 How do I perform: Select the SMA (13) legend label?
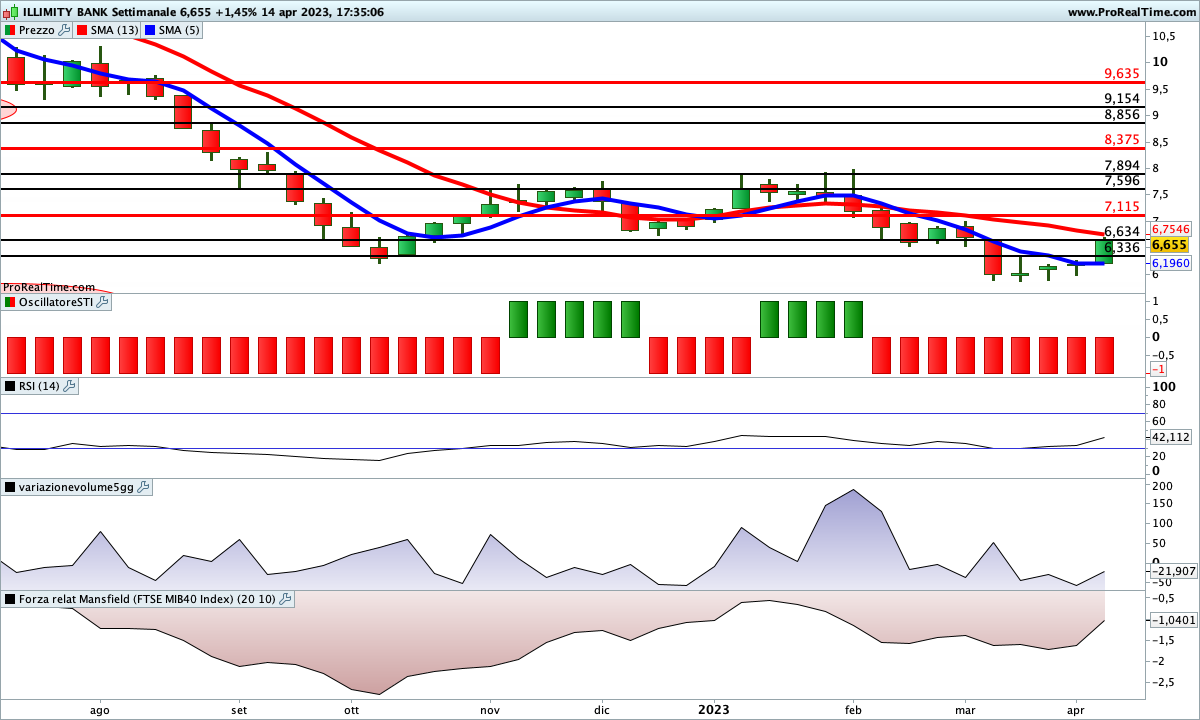click(114, 30)
